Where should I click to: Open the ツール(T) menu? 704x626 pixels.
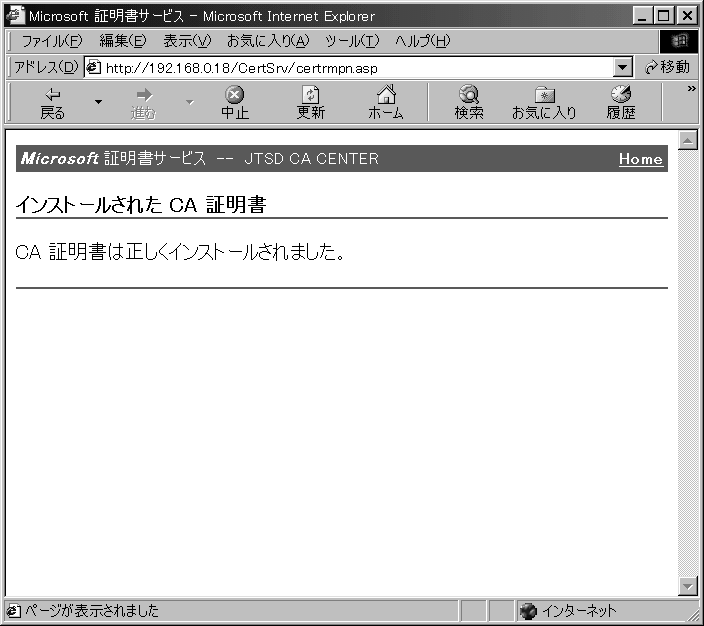[x=352, y=41]
